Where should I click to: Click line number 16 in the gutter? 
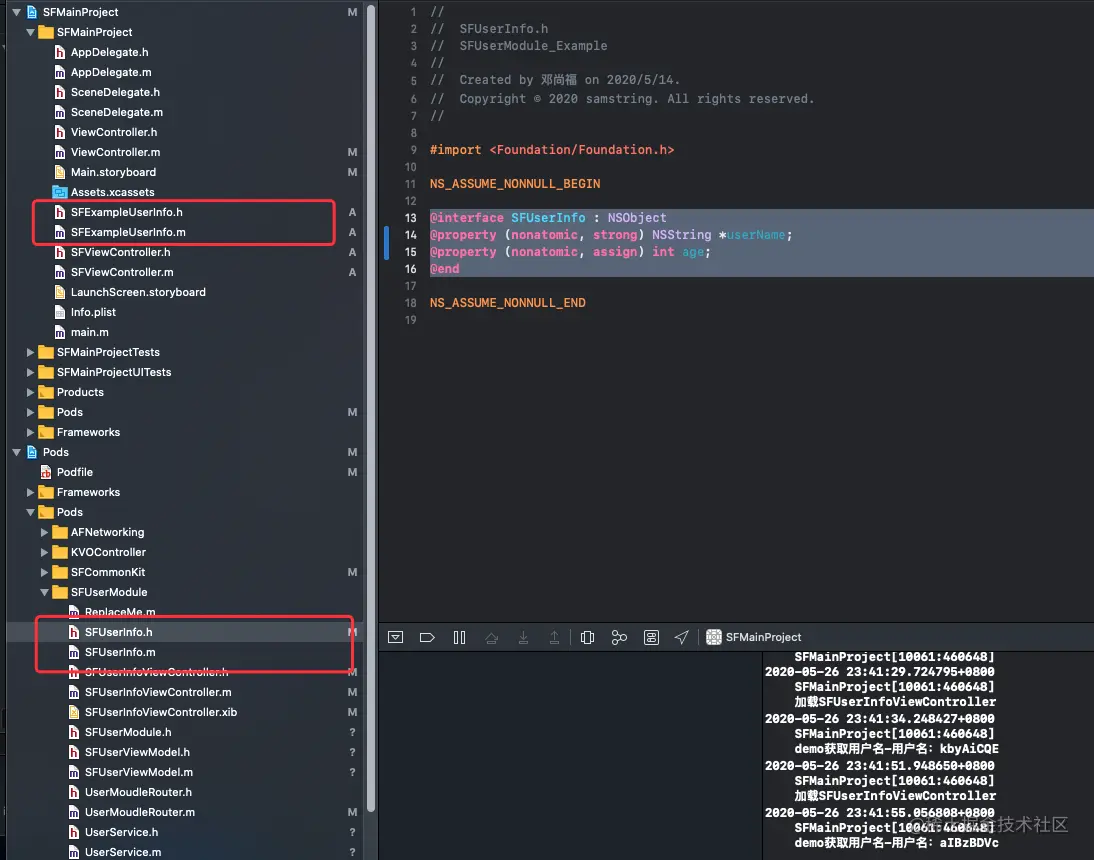click(x=410, y=269)
